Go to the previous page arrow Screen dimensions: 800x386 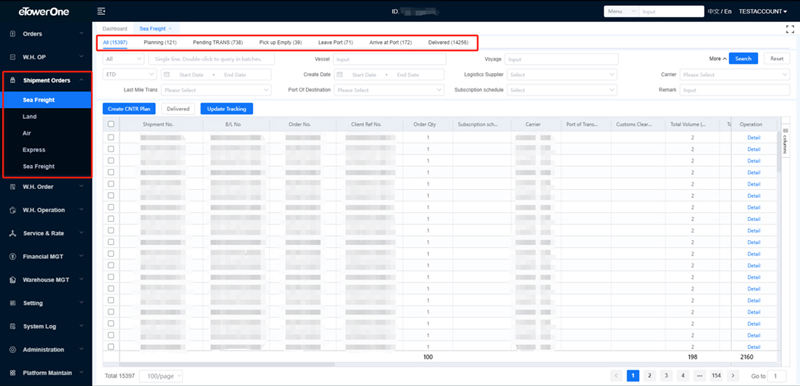coord(616,376)
